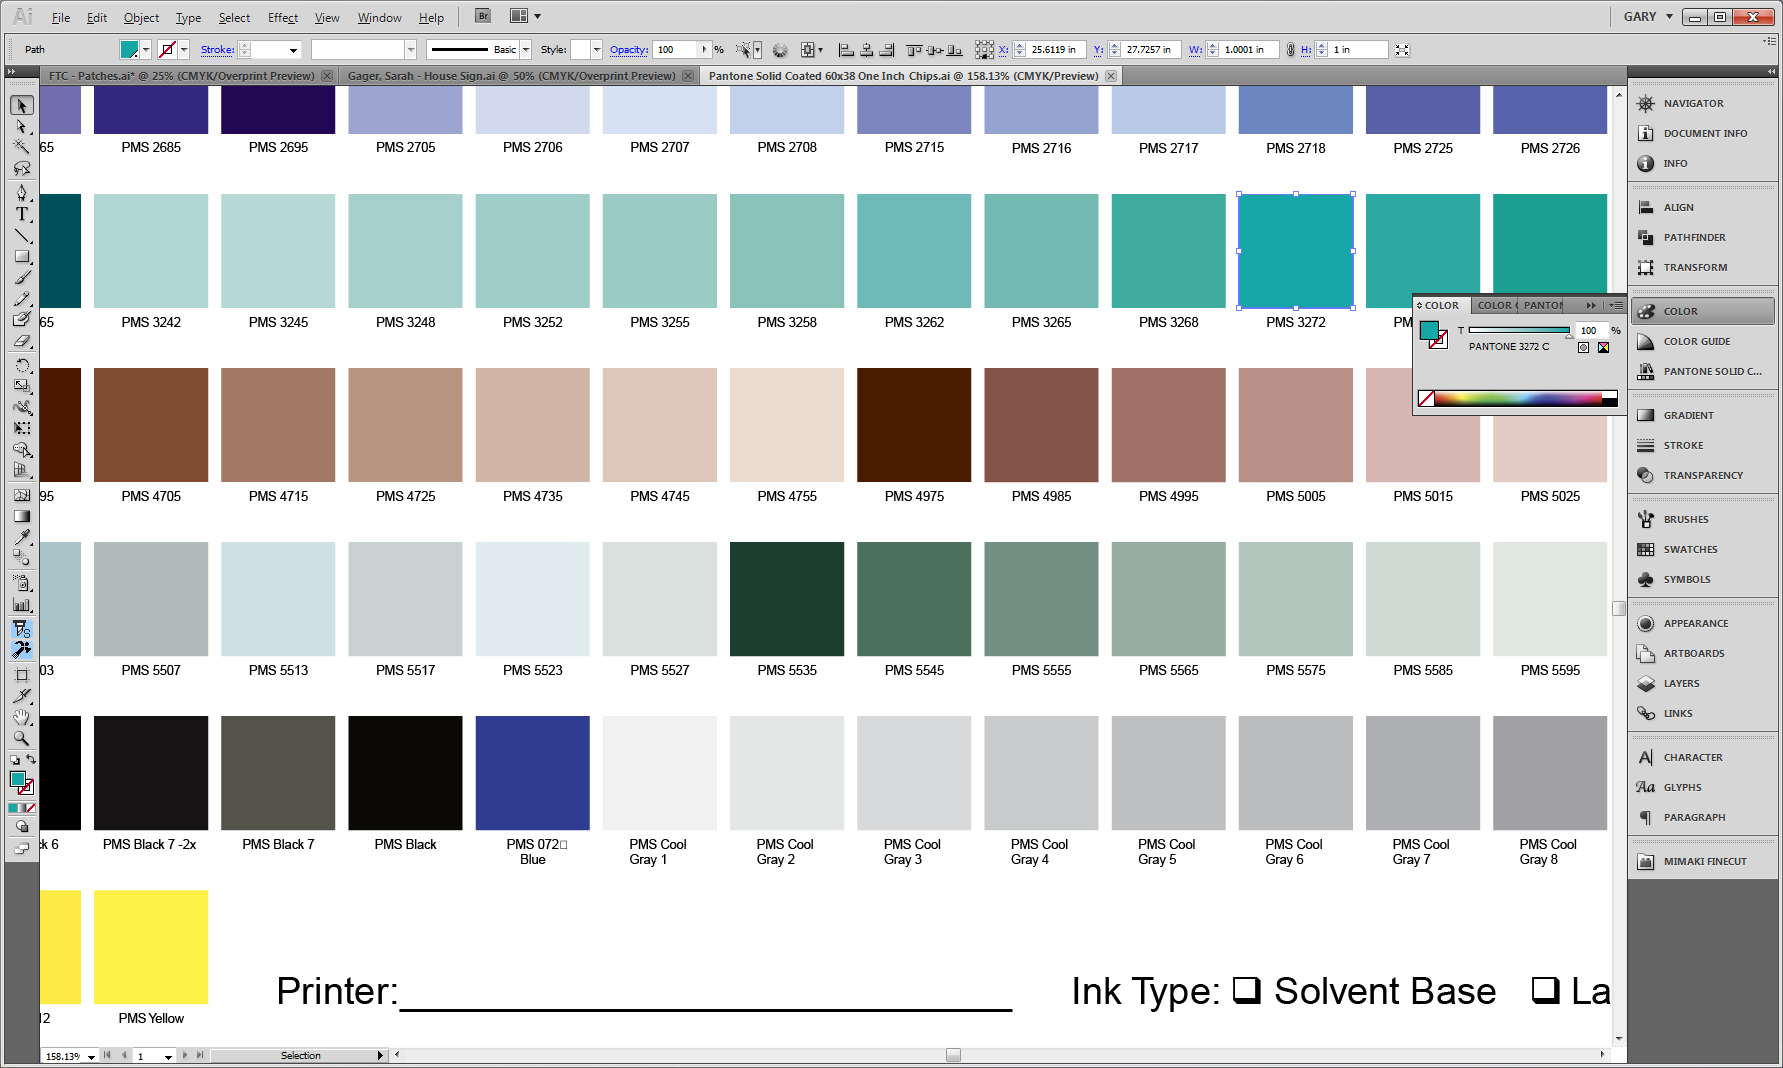Select the Pen tool
Screen dimensions: 1783x1068
pyautogui.click(x=22, y=193)
